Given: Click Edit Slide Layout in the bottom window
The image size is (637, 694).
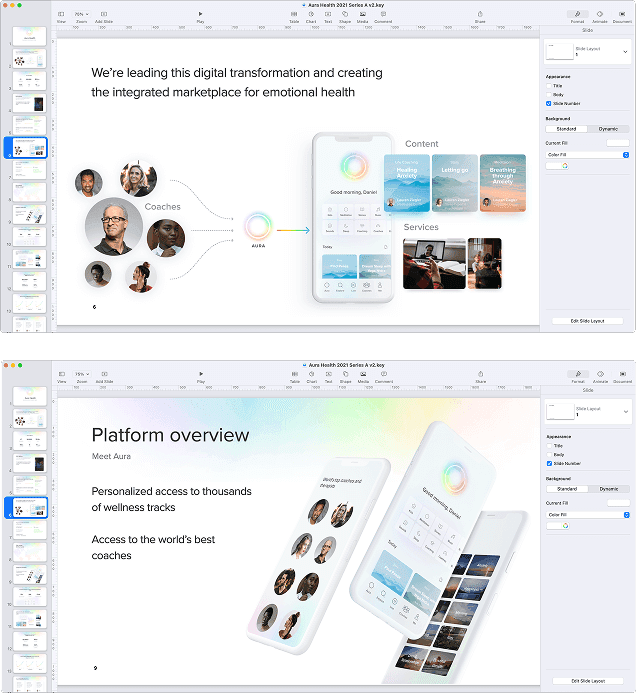Looking at the screenshot, I should pyautogui.click(x=588, y=681).
